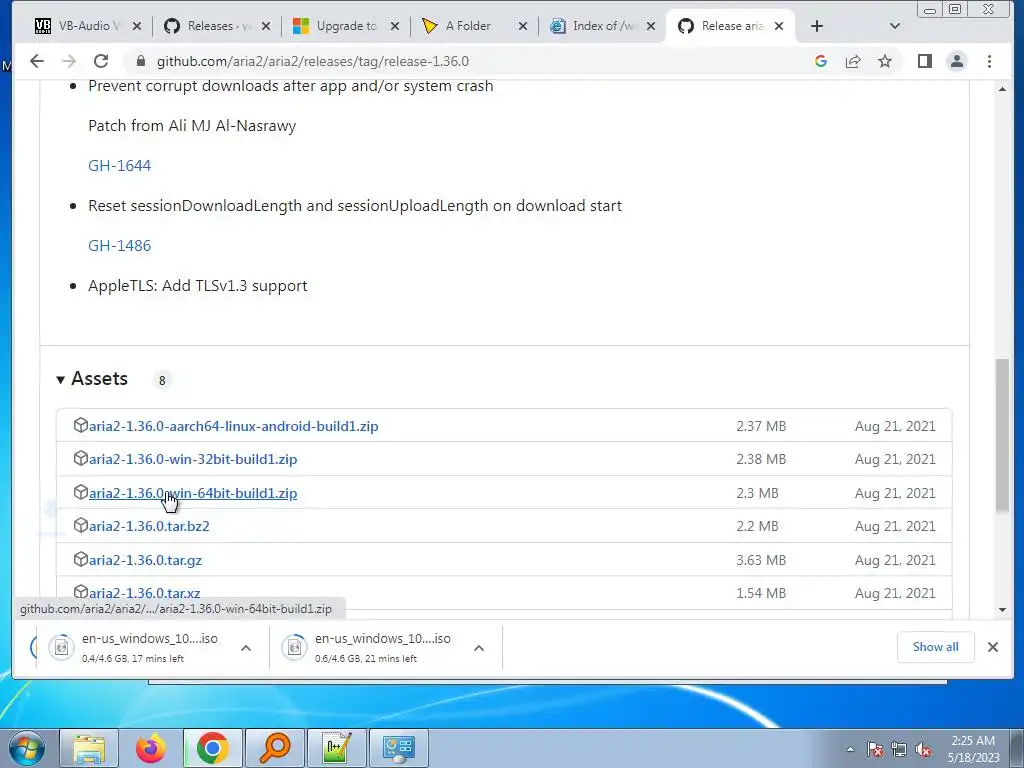Close the A Folder tab
This screenshot has height=768, width=1024.
(522, 26)
